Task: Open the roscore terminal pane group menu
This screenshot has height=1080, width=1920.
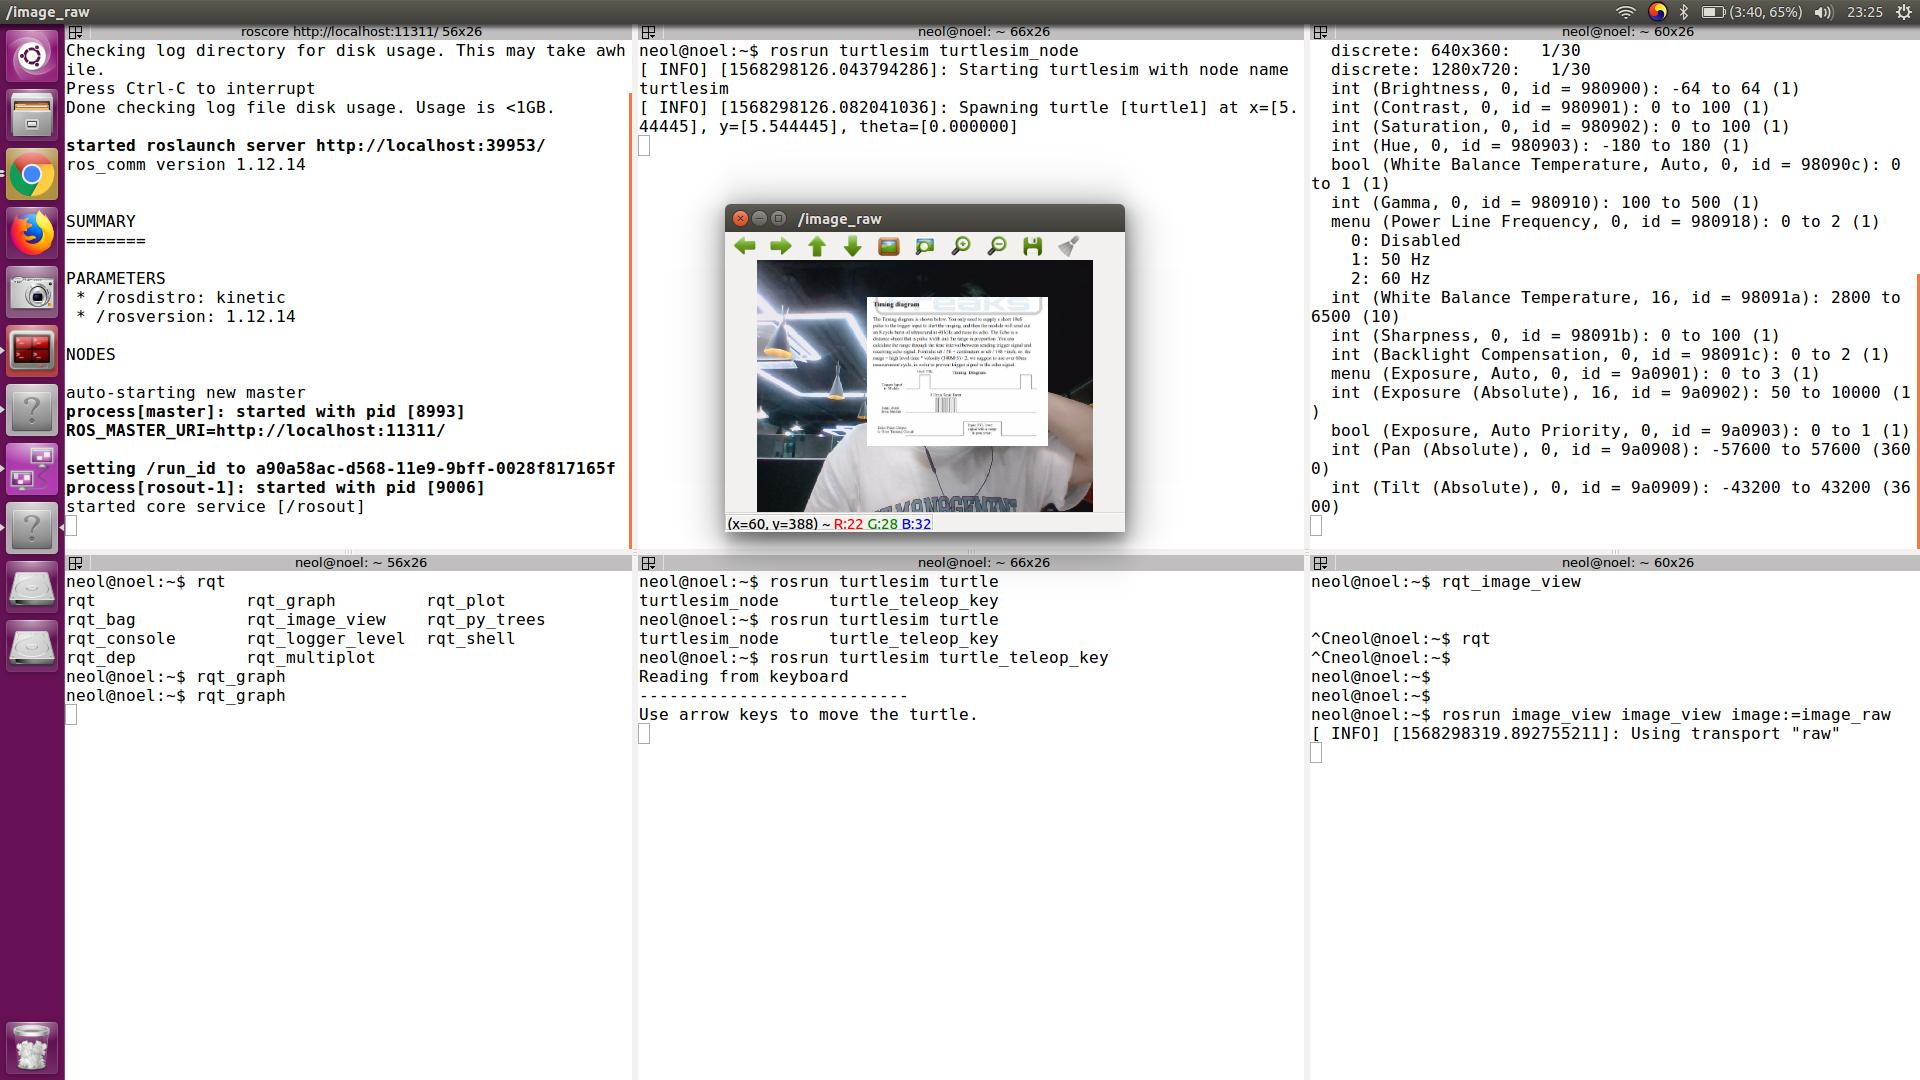Action: pos(75,32)
